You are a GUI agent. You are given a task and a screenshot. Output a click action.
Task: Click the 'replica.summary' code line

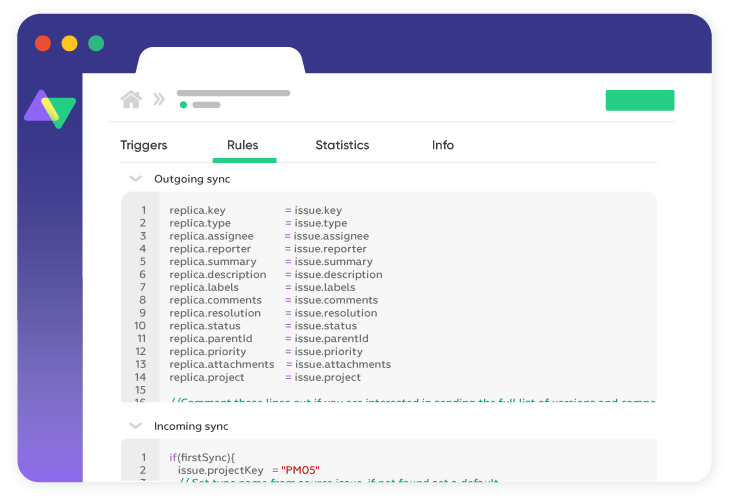pyautogui.click(x=271, y=262)
